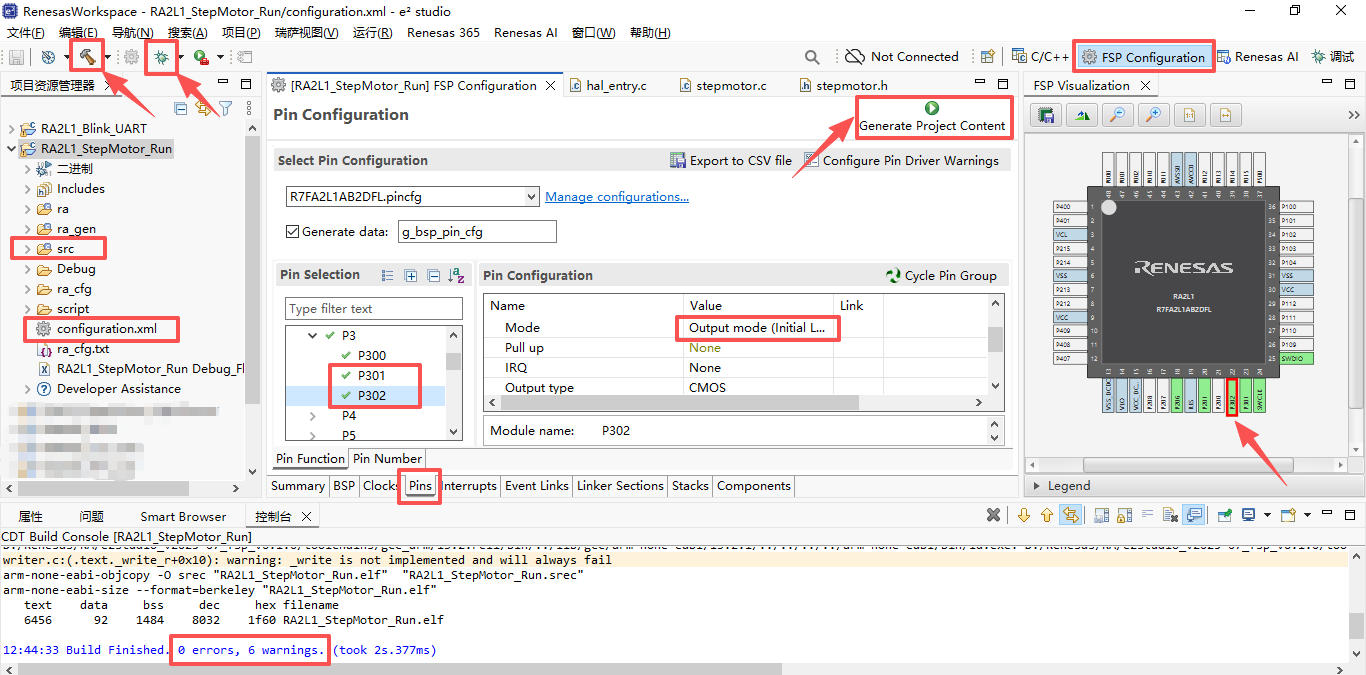This screenshot has height=675, width=1366.
Task: Open the R7FA2L1AB2DFL.pincfg combo box
Action: pyautogui.click(x=412, y=197)
